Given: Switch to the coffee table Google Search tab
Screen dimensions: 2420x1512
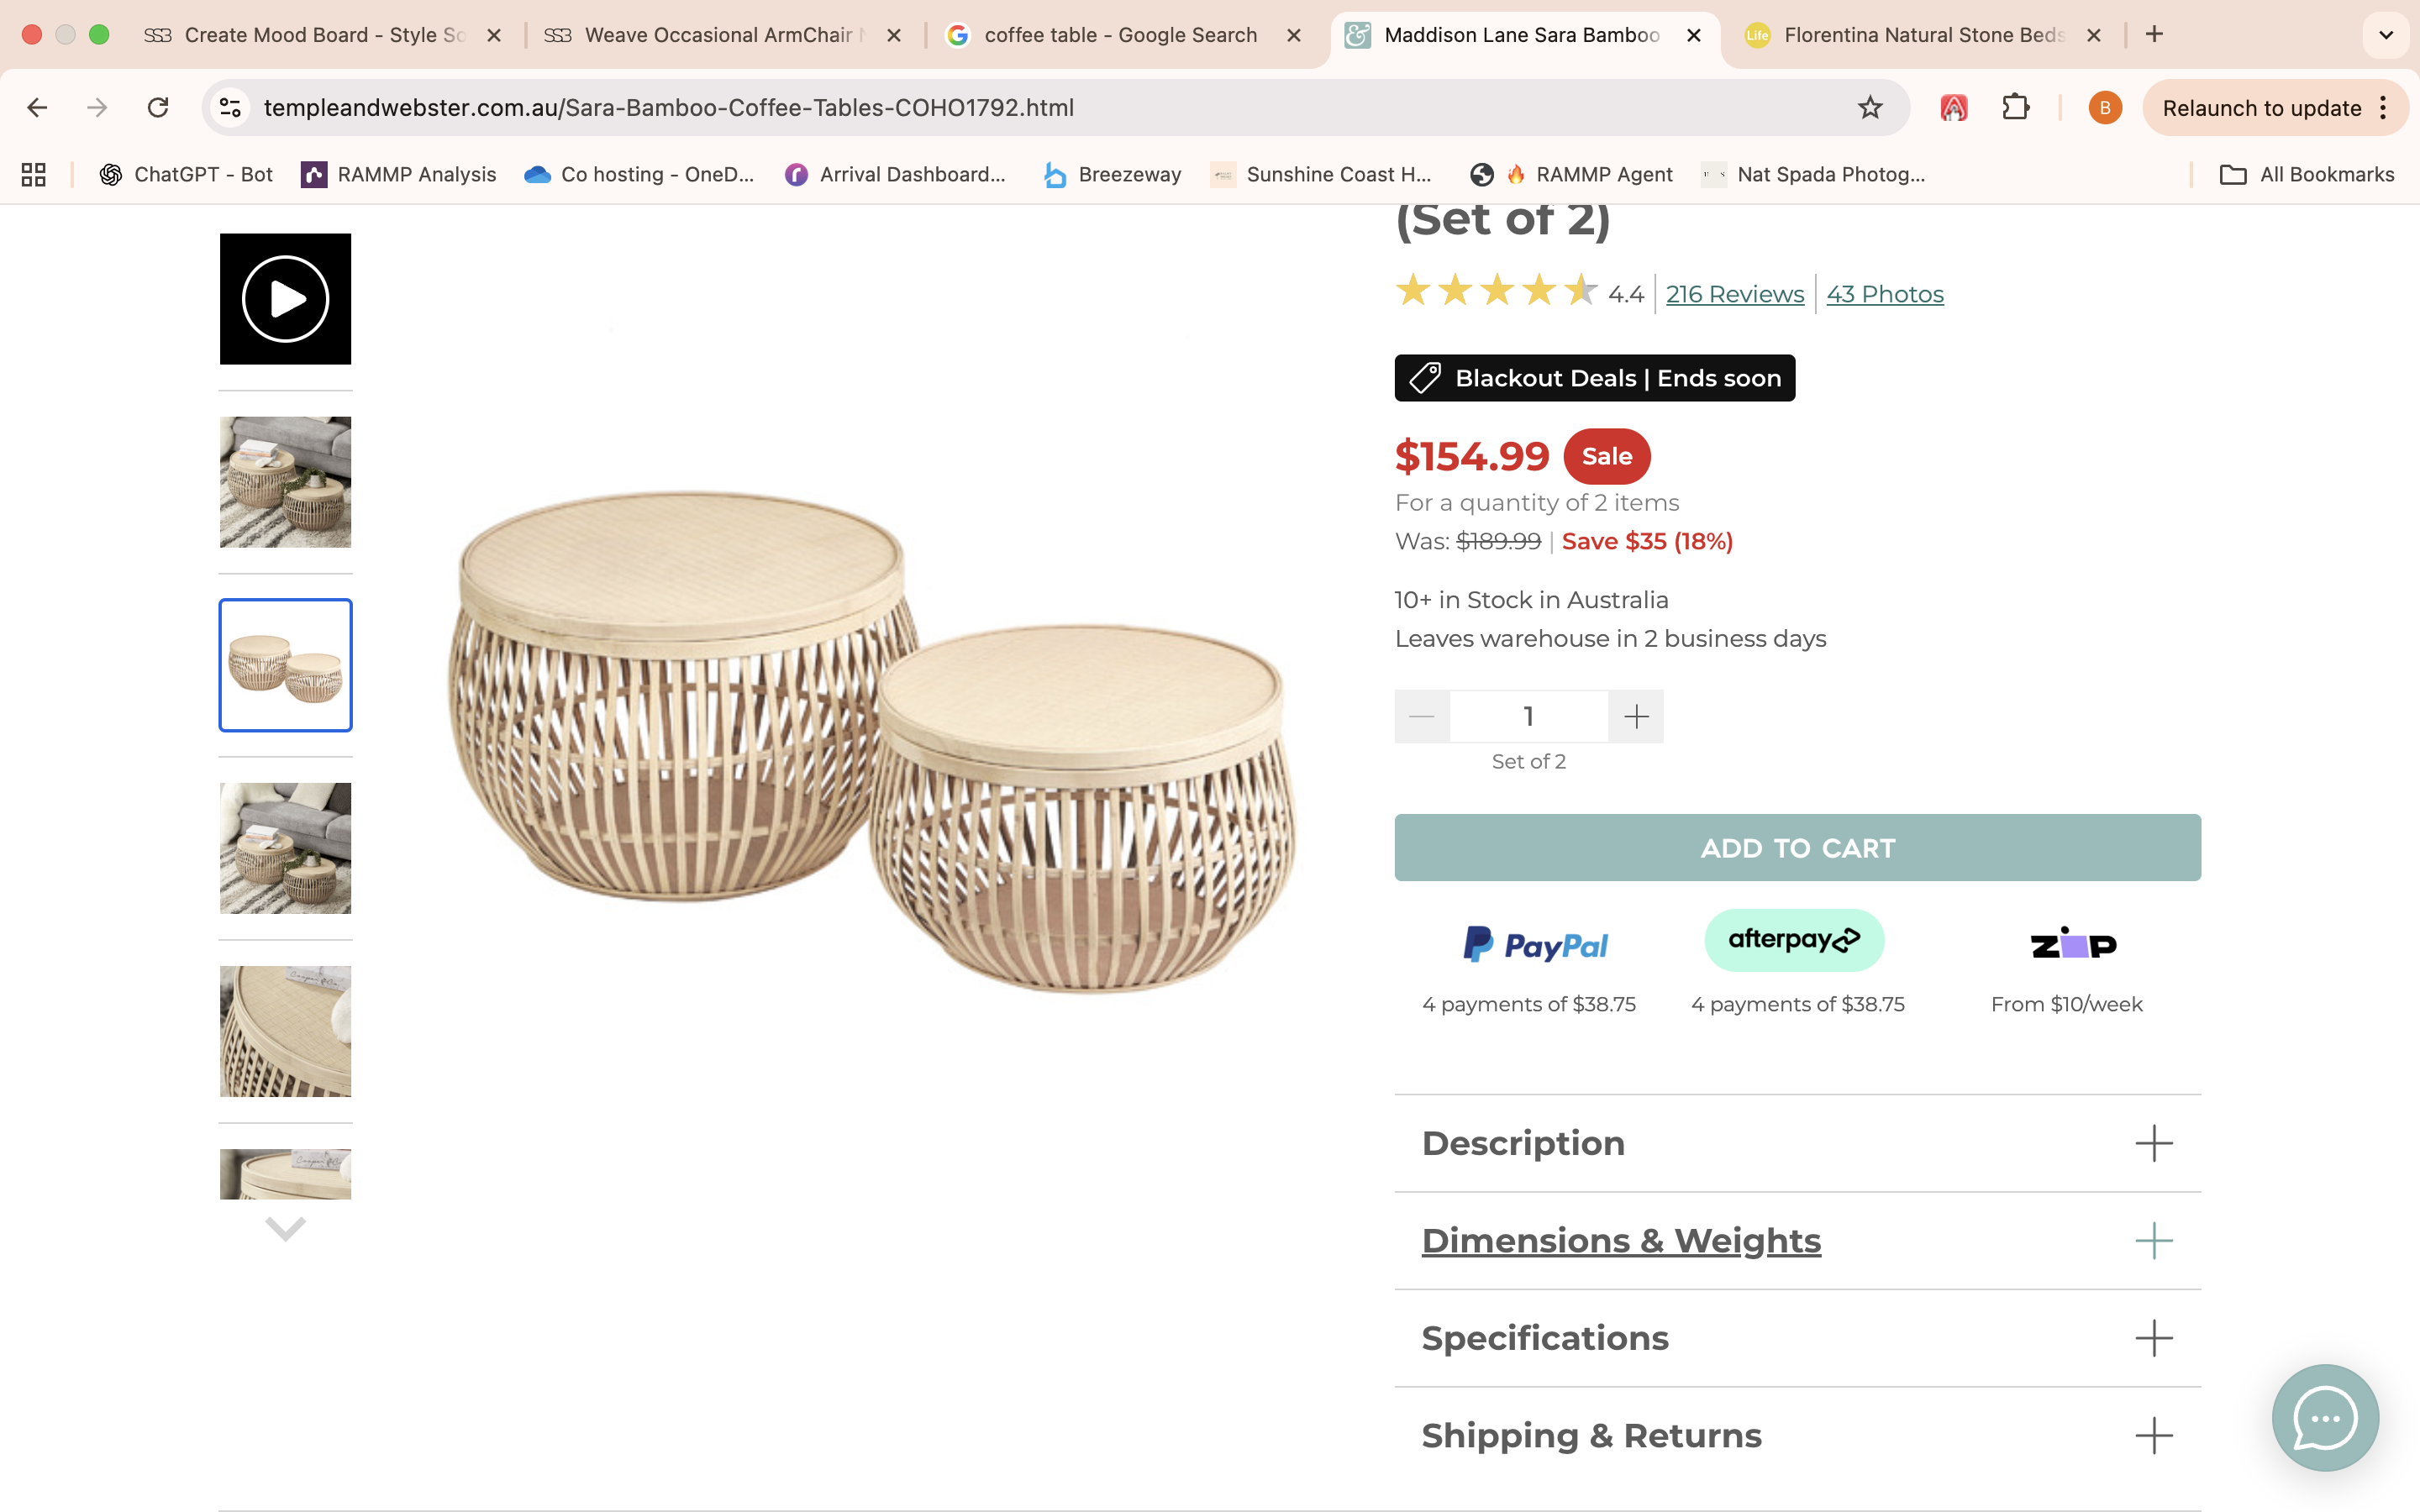Looking at the screenshot, I should pos(1119,35).
